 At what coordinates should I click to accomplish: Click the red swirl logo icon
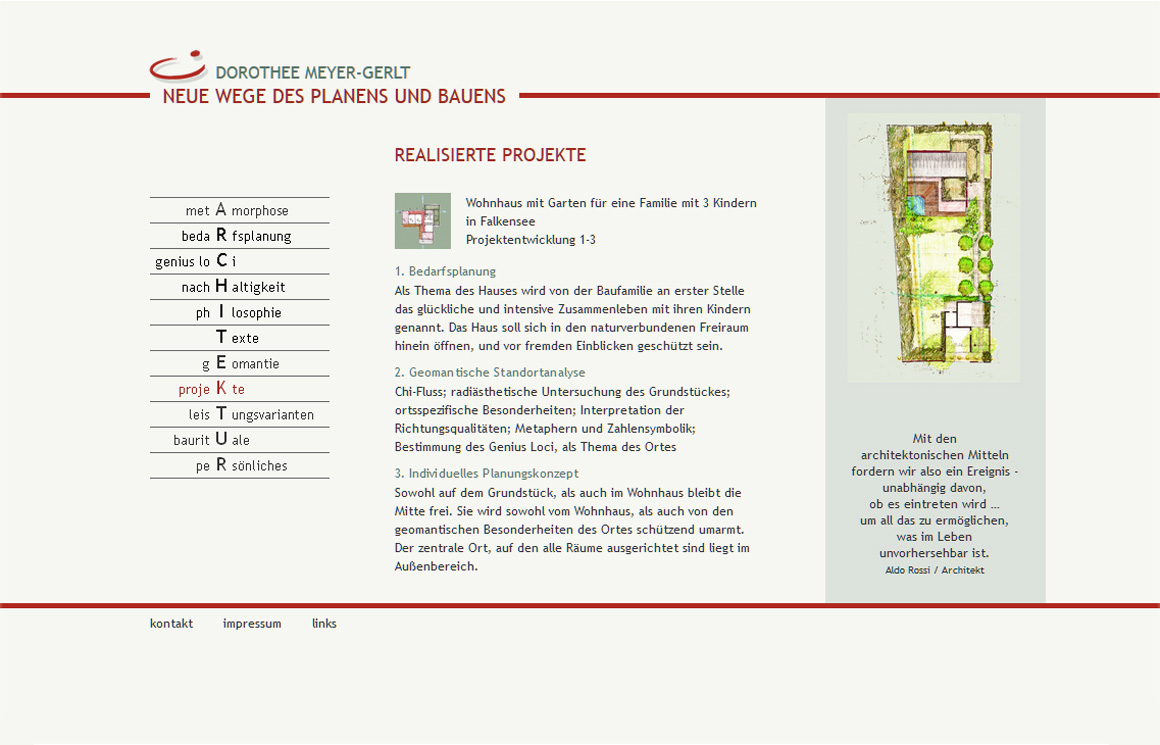pyautogui.click(x=178, y=66)
